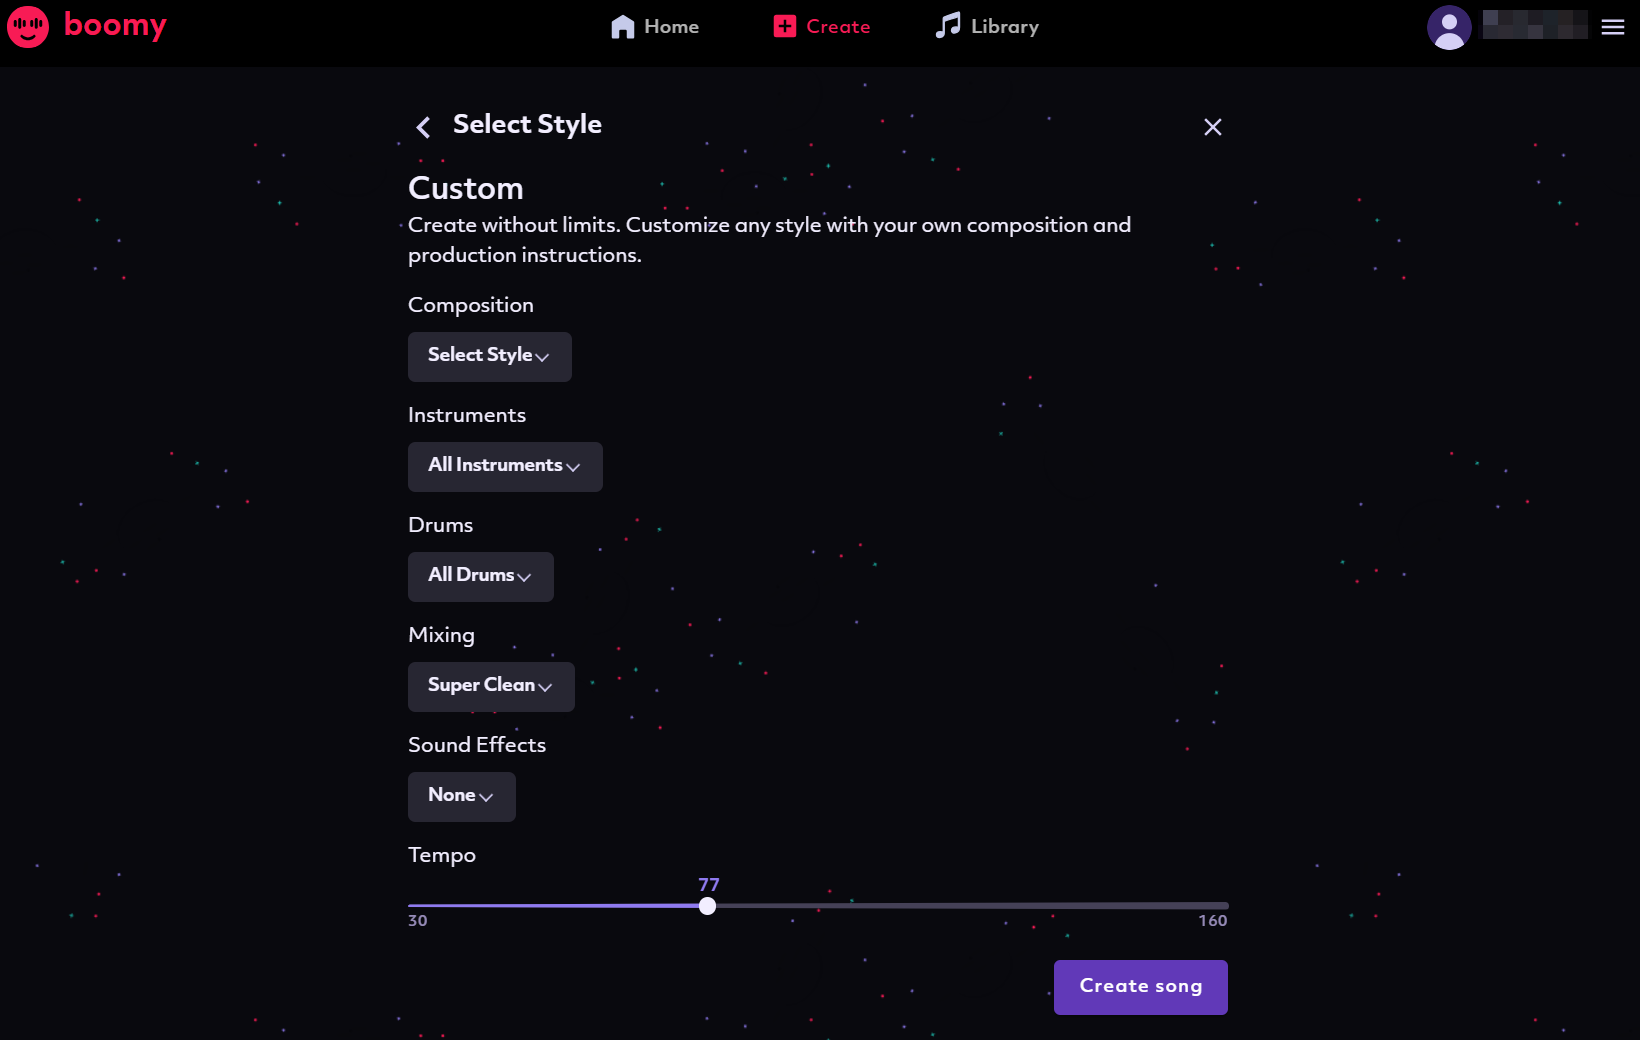The image size is (1640, 1040).
Task: Expand the Sound Effects None dropdown
Action: 461,796
